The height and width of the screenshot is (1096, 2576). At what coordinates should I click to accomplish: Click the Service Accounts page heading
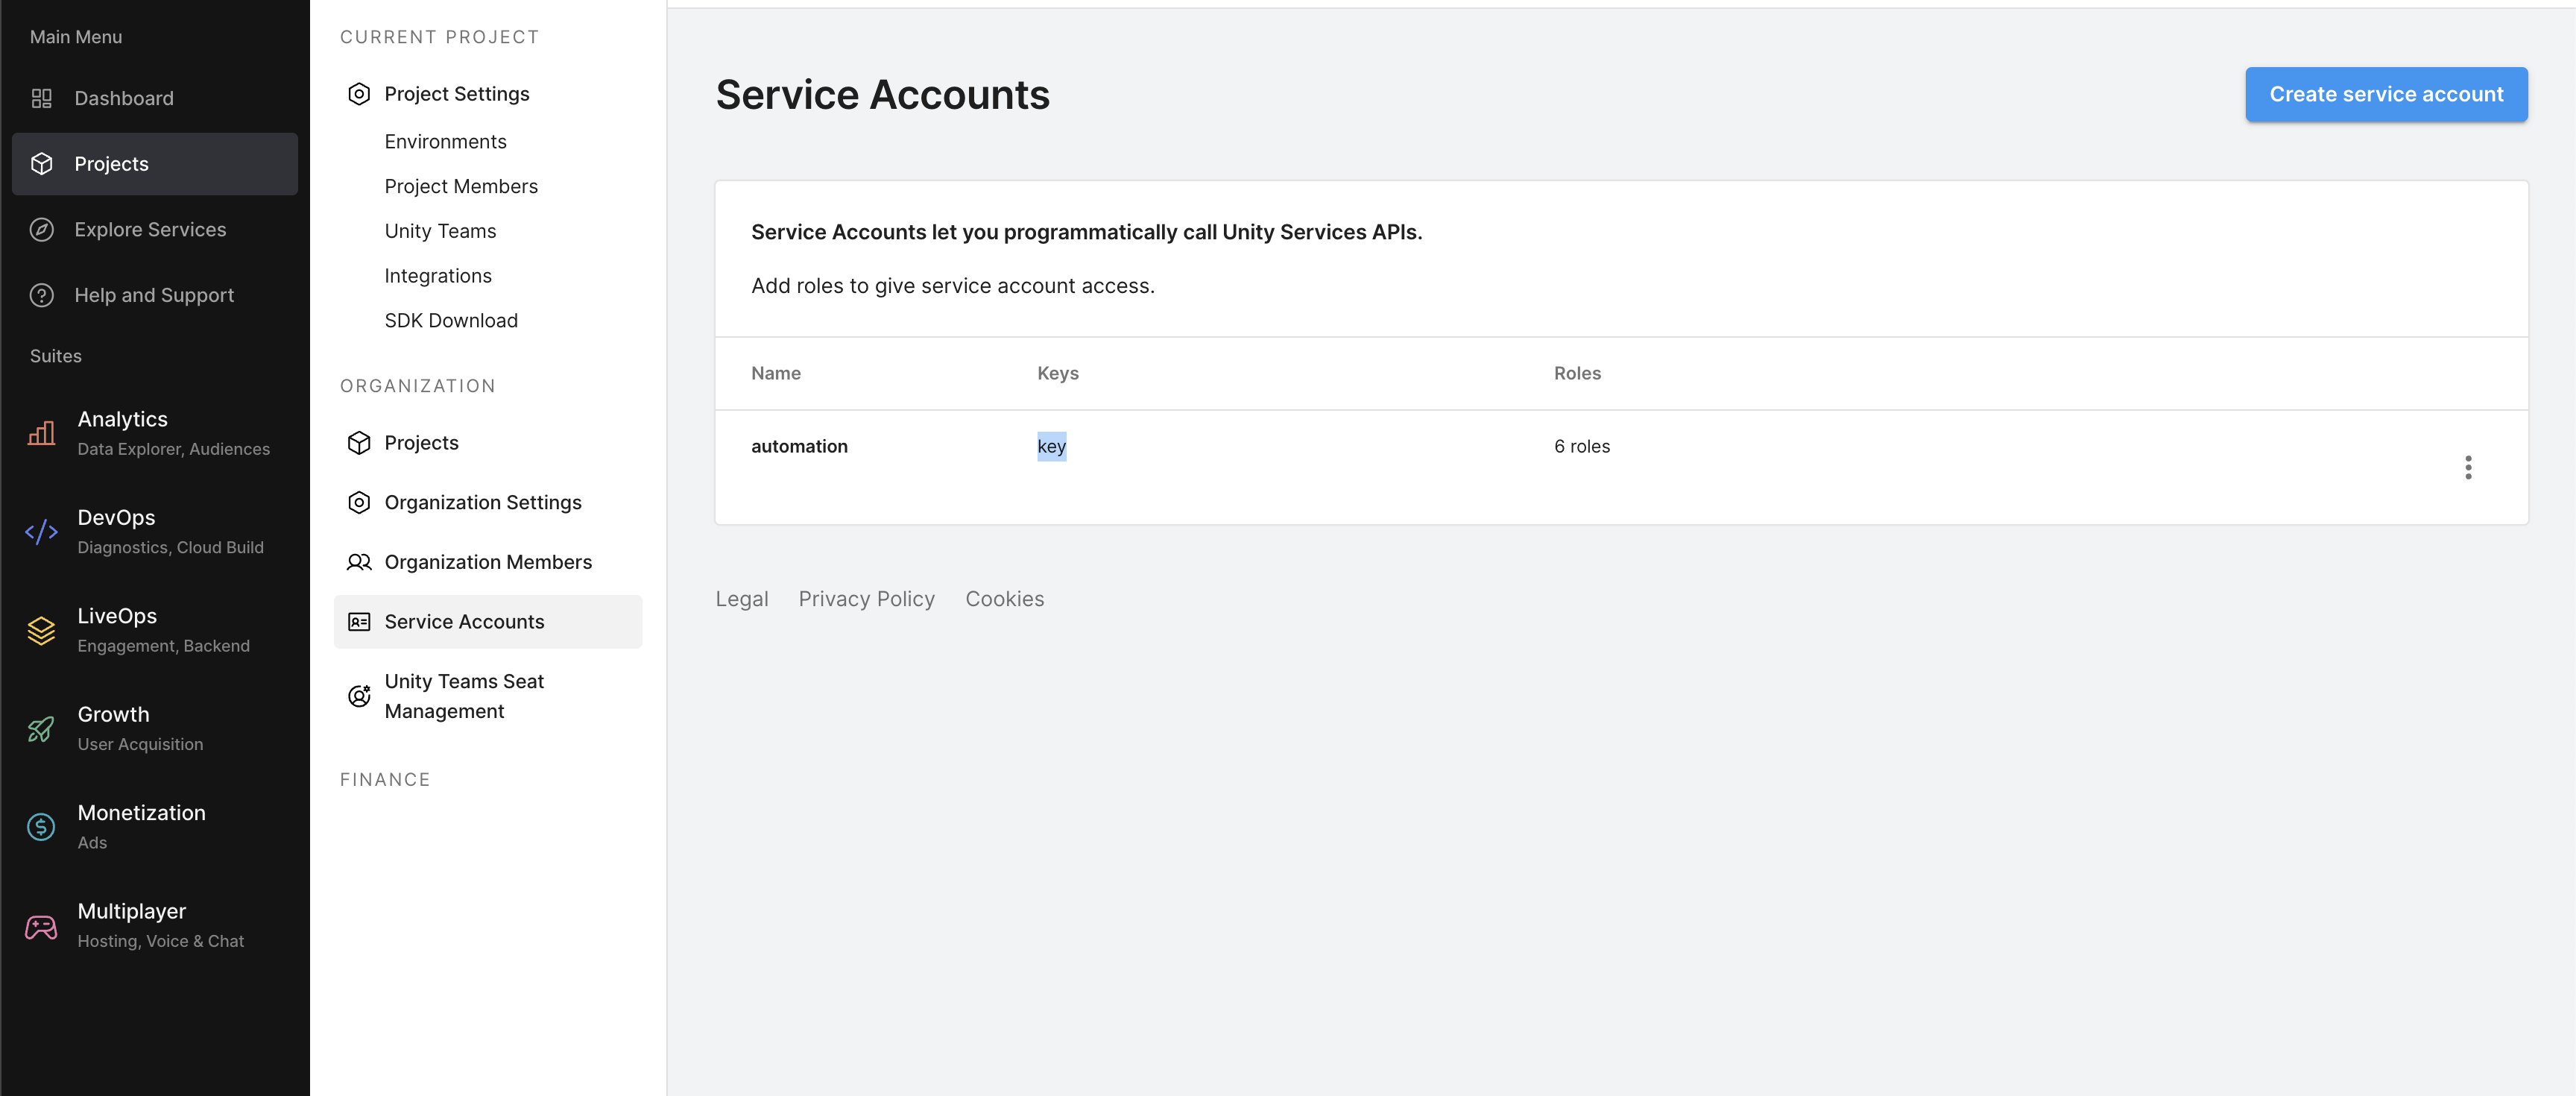[x=882, y=95]
